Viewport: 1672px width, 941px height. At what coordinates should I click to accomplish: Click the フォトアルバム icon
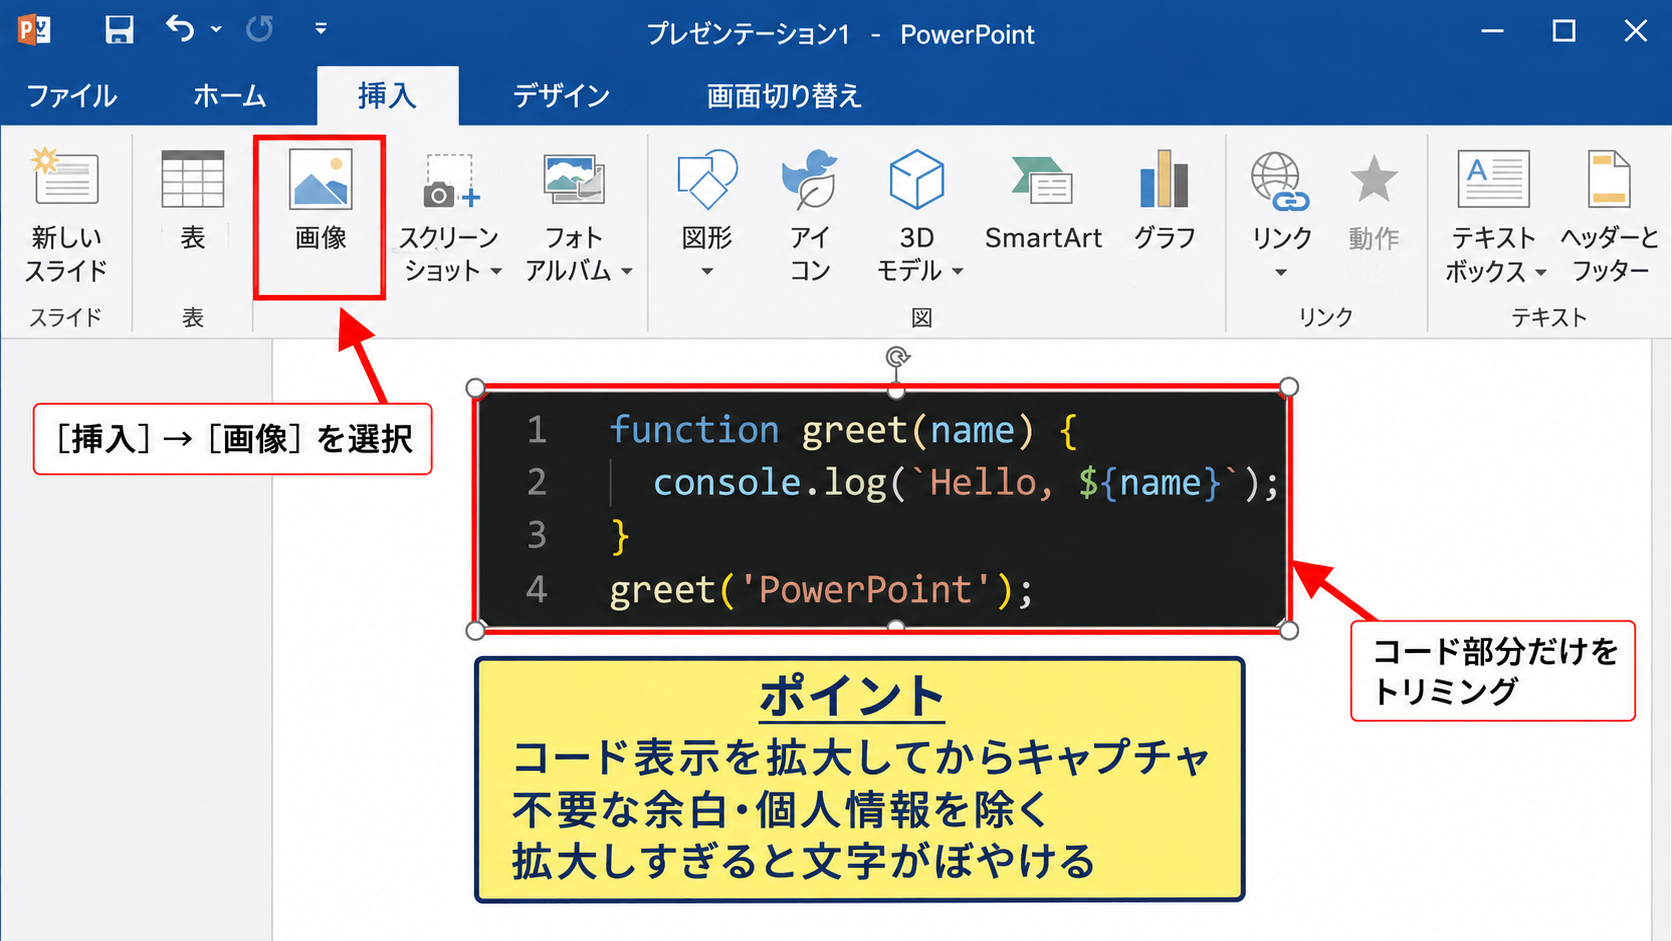point(574,180)
